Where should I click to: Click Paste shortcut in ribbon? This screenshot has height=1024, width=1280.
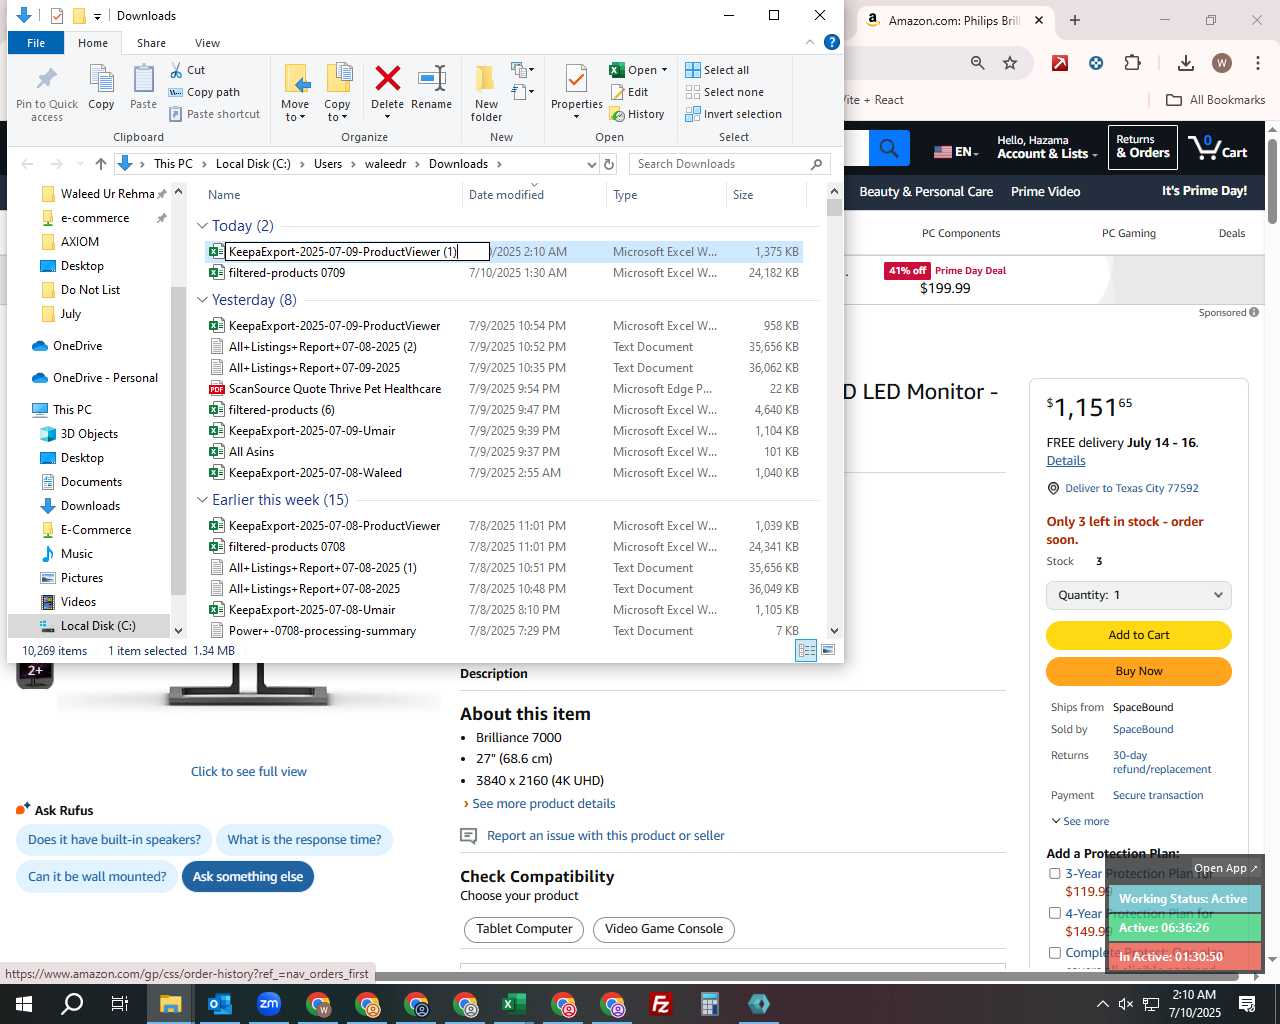[214, 114]
